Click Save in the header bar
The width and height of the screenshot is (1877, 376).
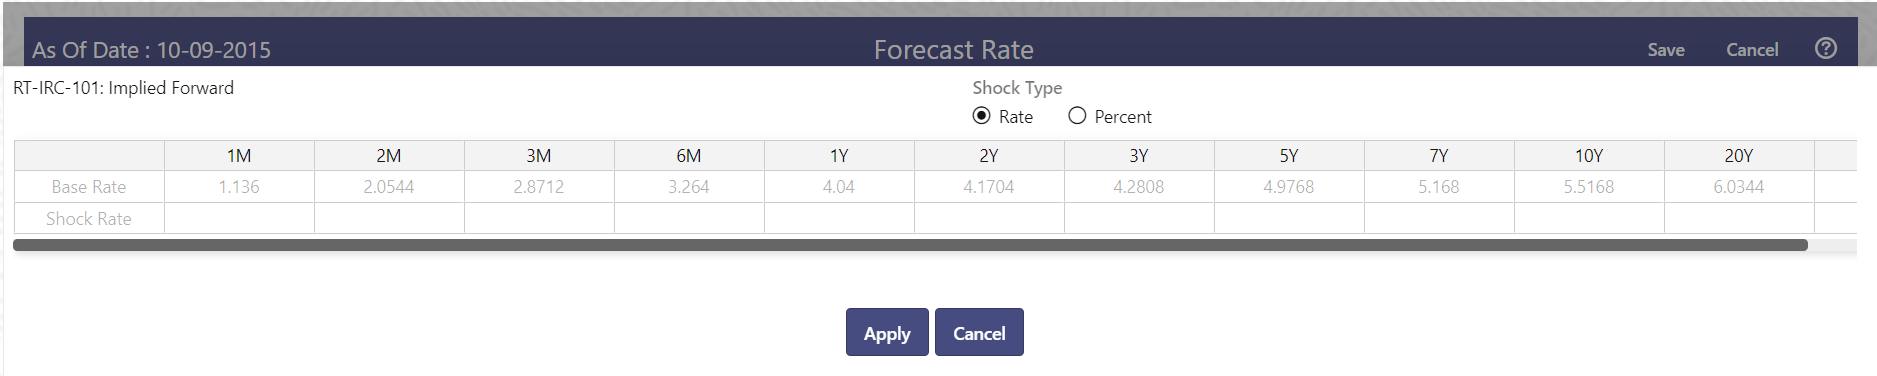(x=1666, y=49)
